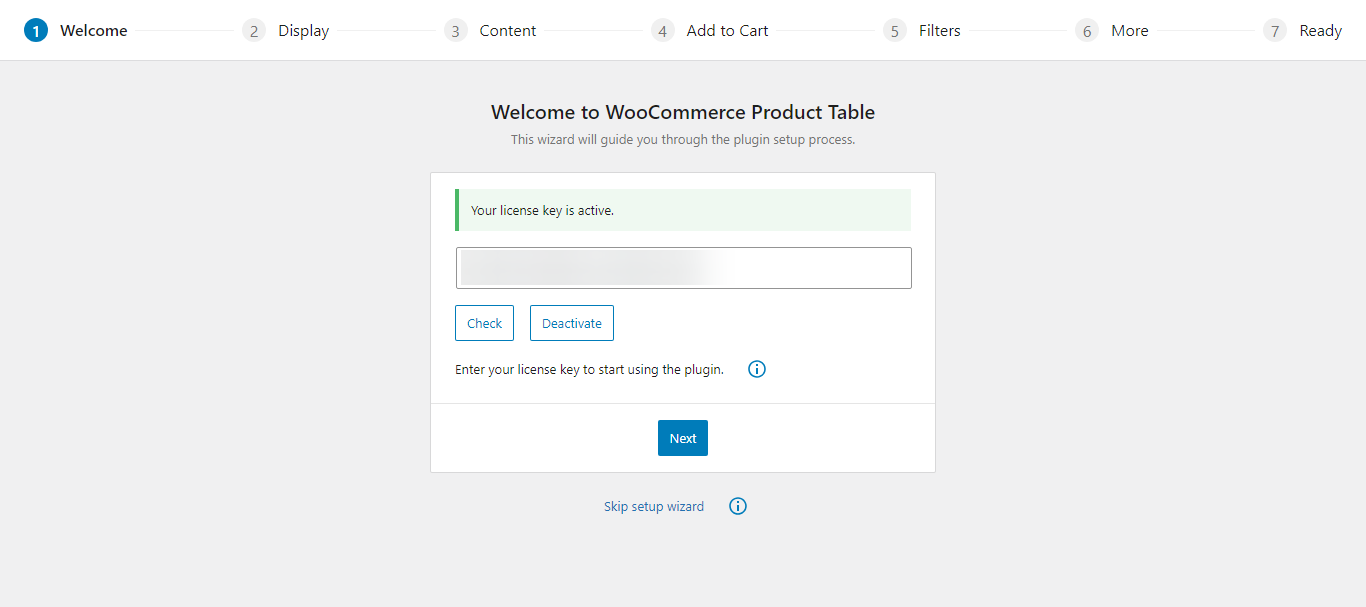Select the step 6 circle for More
Image resolution: width=1366 pixels, height=607 pixels.
1087,31
